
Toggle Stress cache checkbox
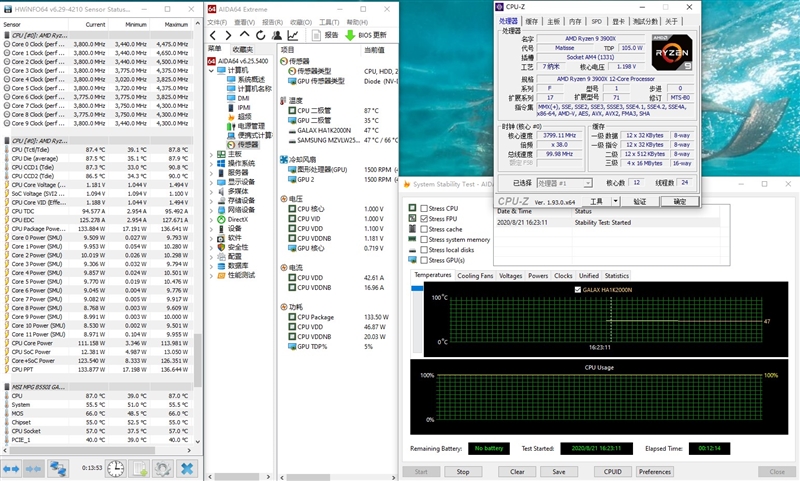[424, 229]
